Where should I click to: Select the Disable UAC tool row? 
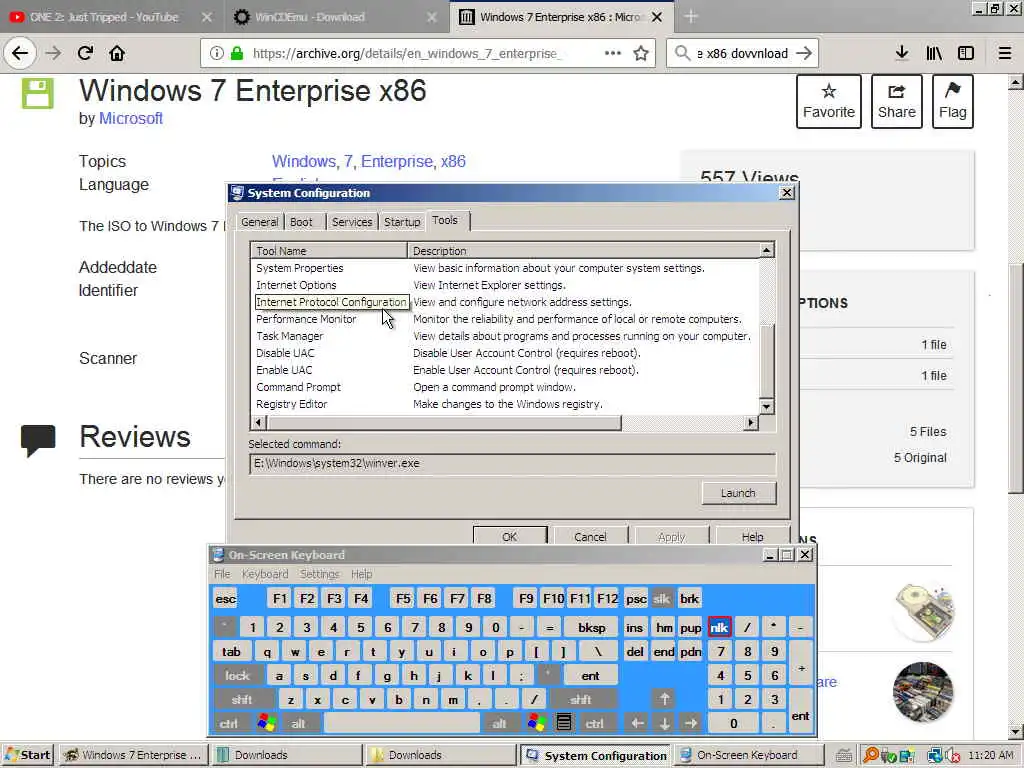(x=505, y=353)
